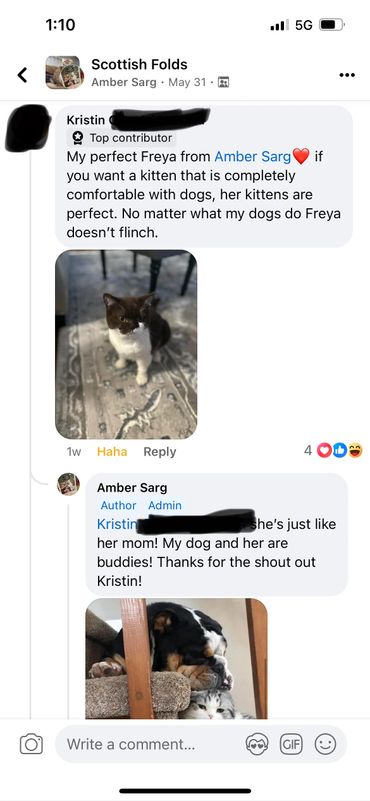Tap the Top contributor badge
Screen dimensions: 370x801
pyautogui.click(x=121, y=137)
